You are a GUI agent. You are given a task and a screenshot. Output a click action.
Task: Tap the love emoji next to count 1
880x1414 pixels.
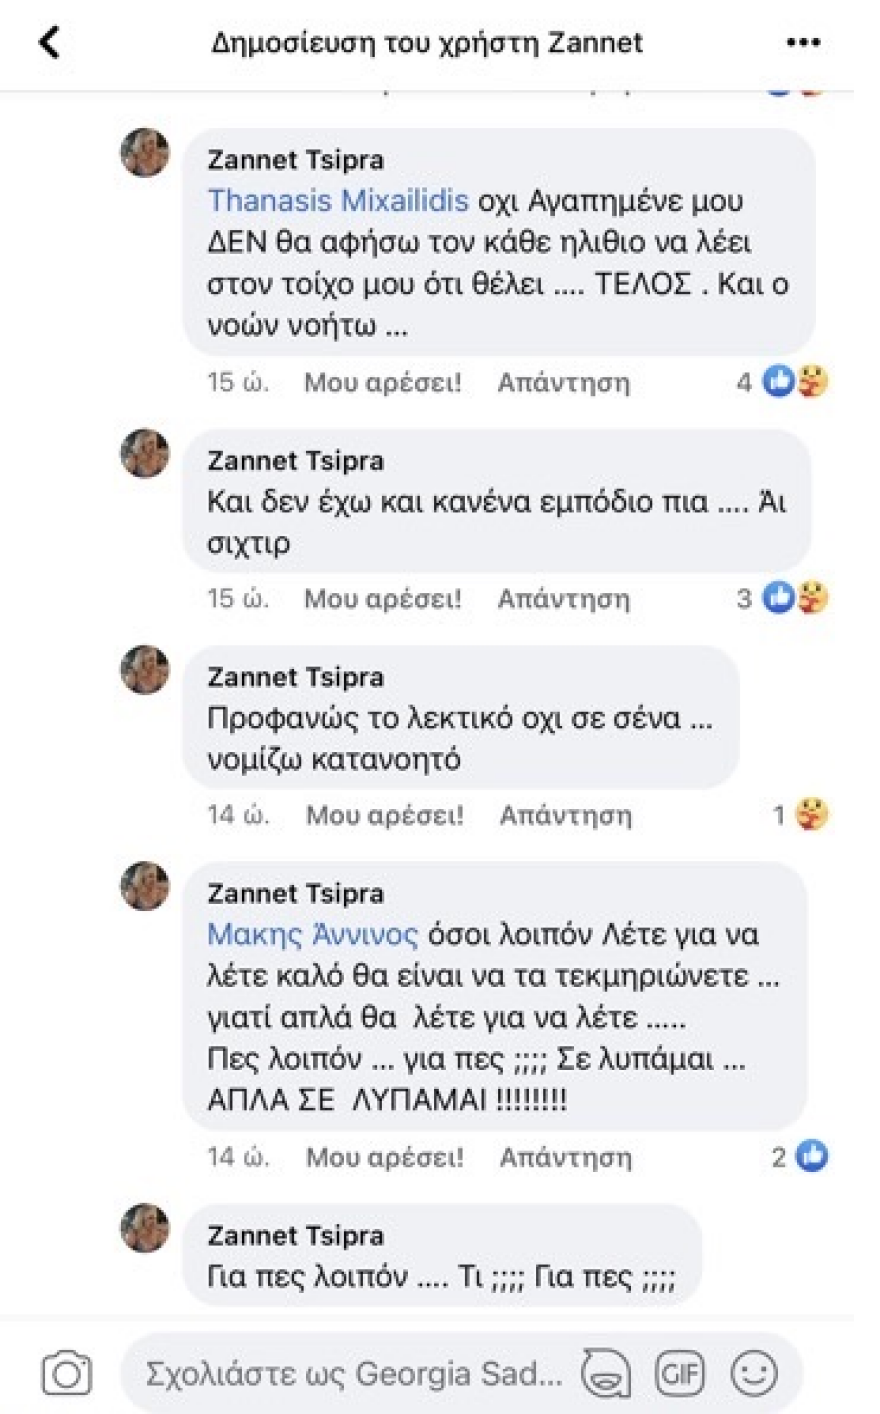pos(812,814)
